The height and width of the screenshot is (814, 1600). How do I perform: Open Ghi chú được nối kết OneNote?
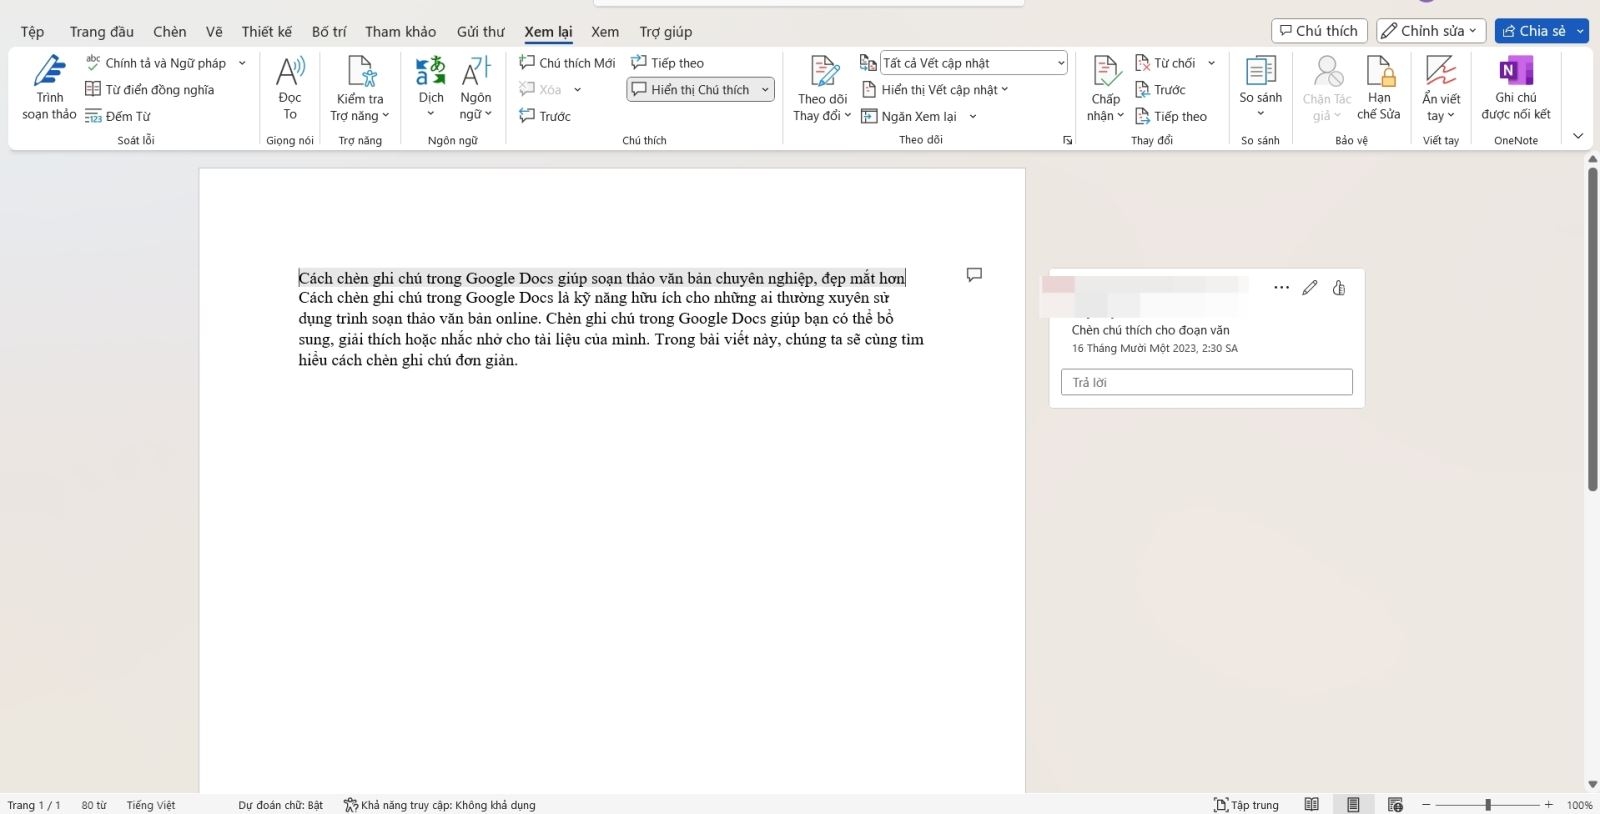click(1516, 88)
